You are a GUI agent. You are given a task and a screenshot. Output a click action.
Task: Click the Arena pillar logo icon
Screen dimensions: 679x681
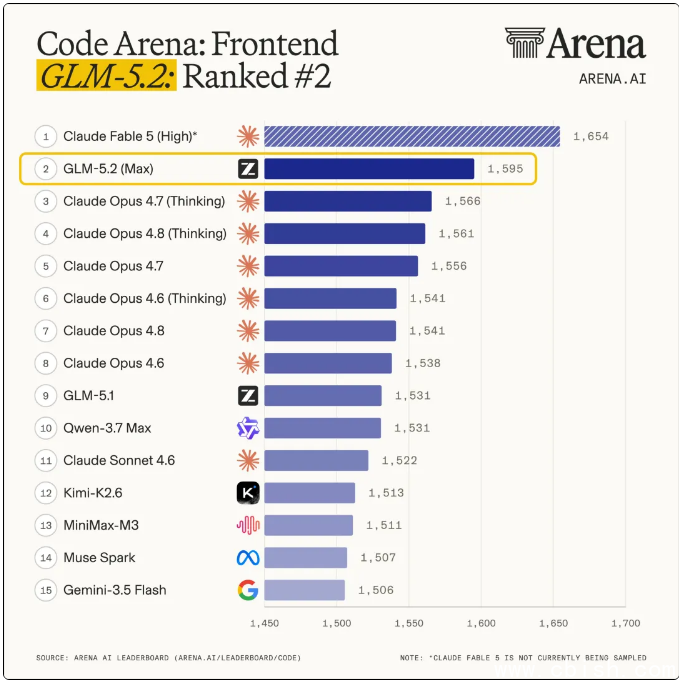[x=524, y=43]
